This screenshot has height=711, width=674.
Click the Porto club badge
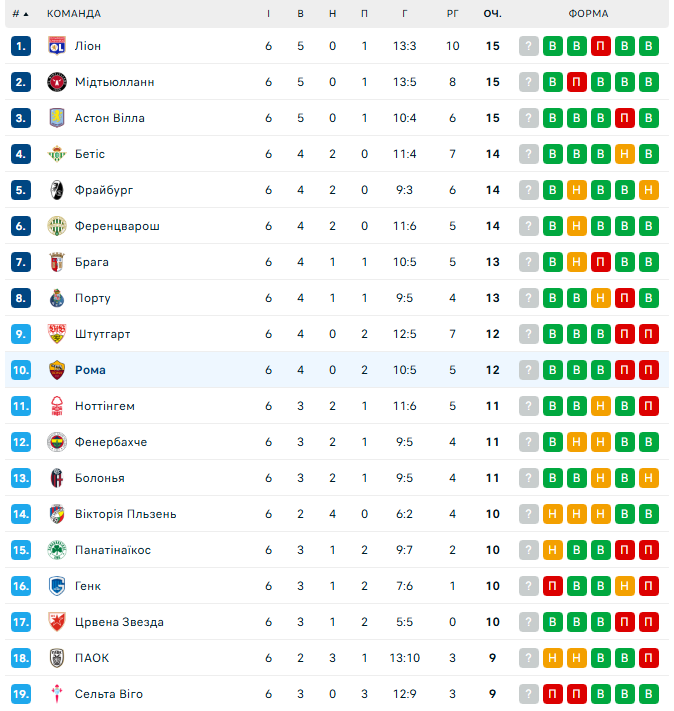tap(56, 298)
